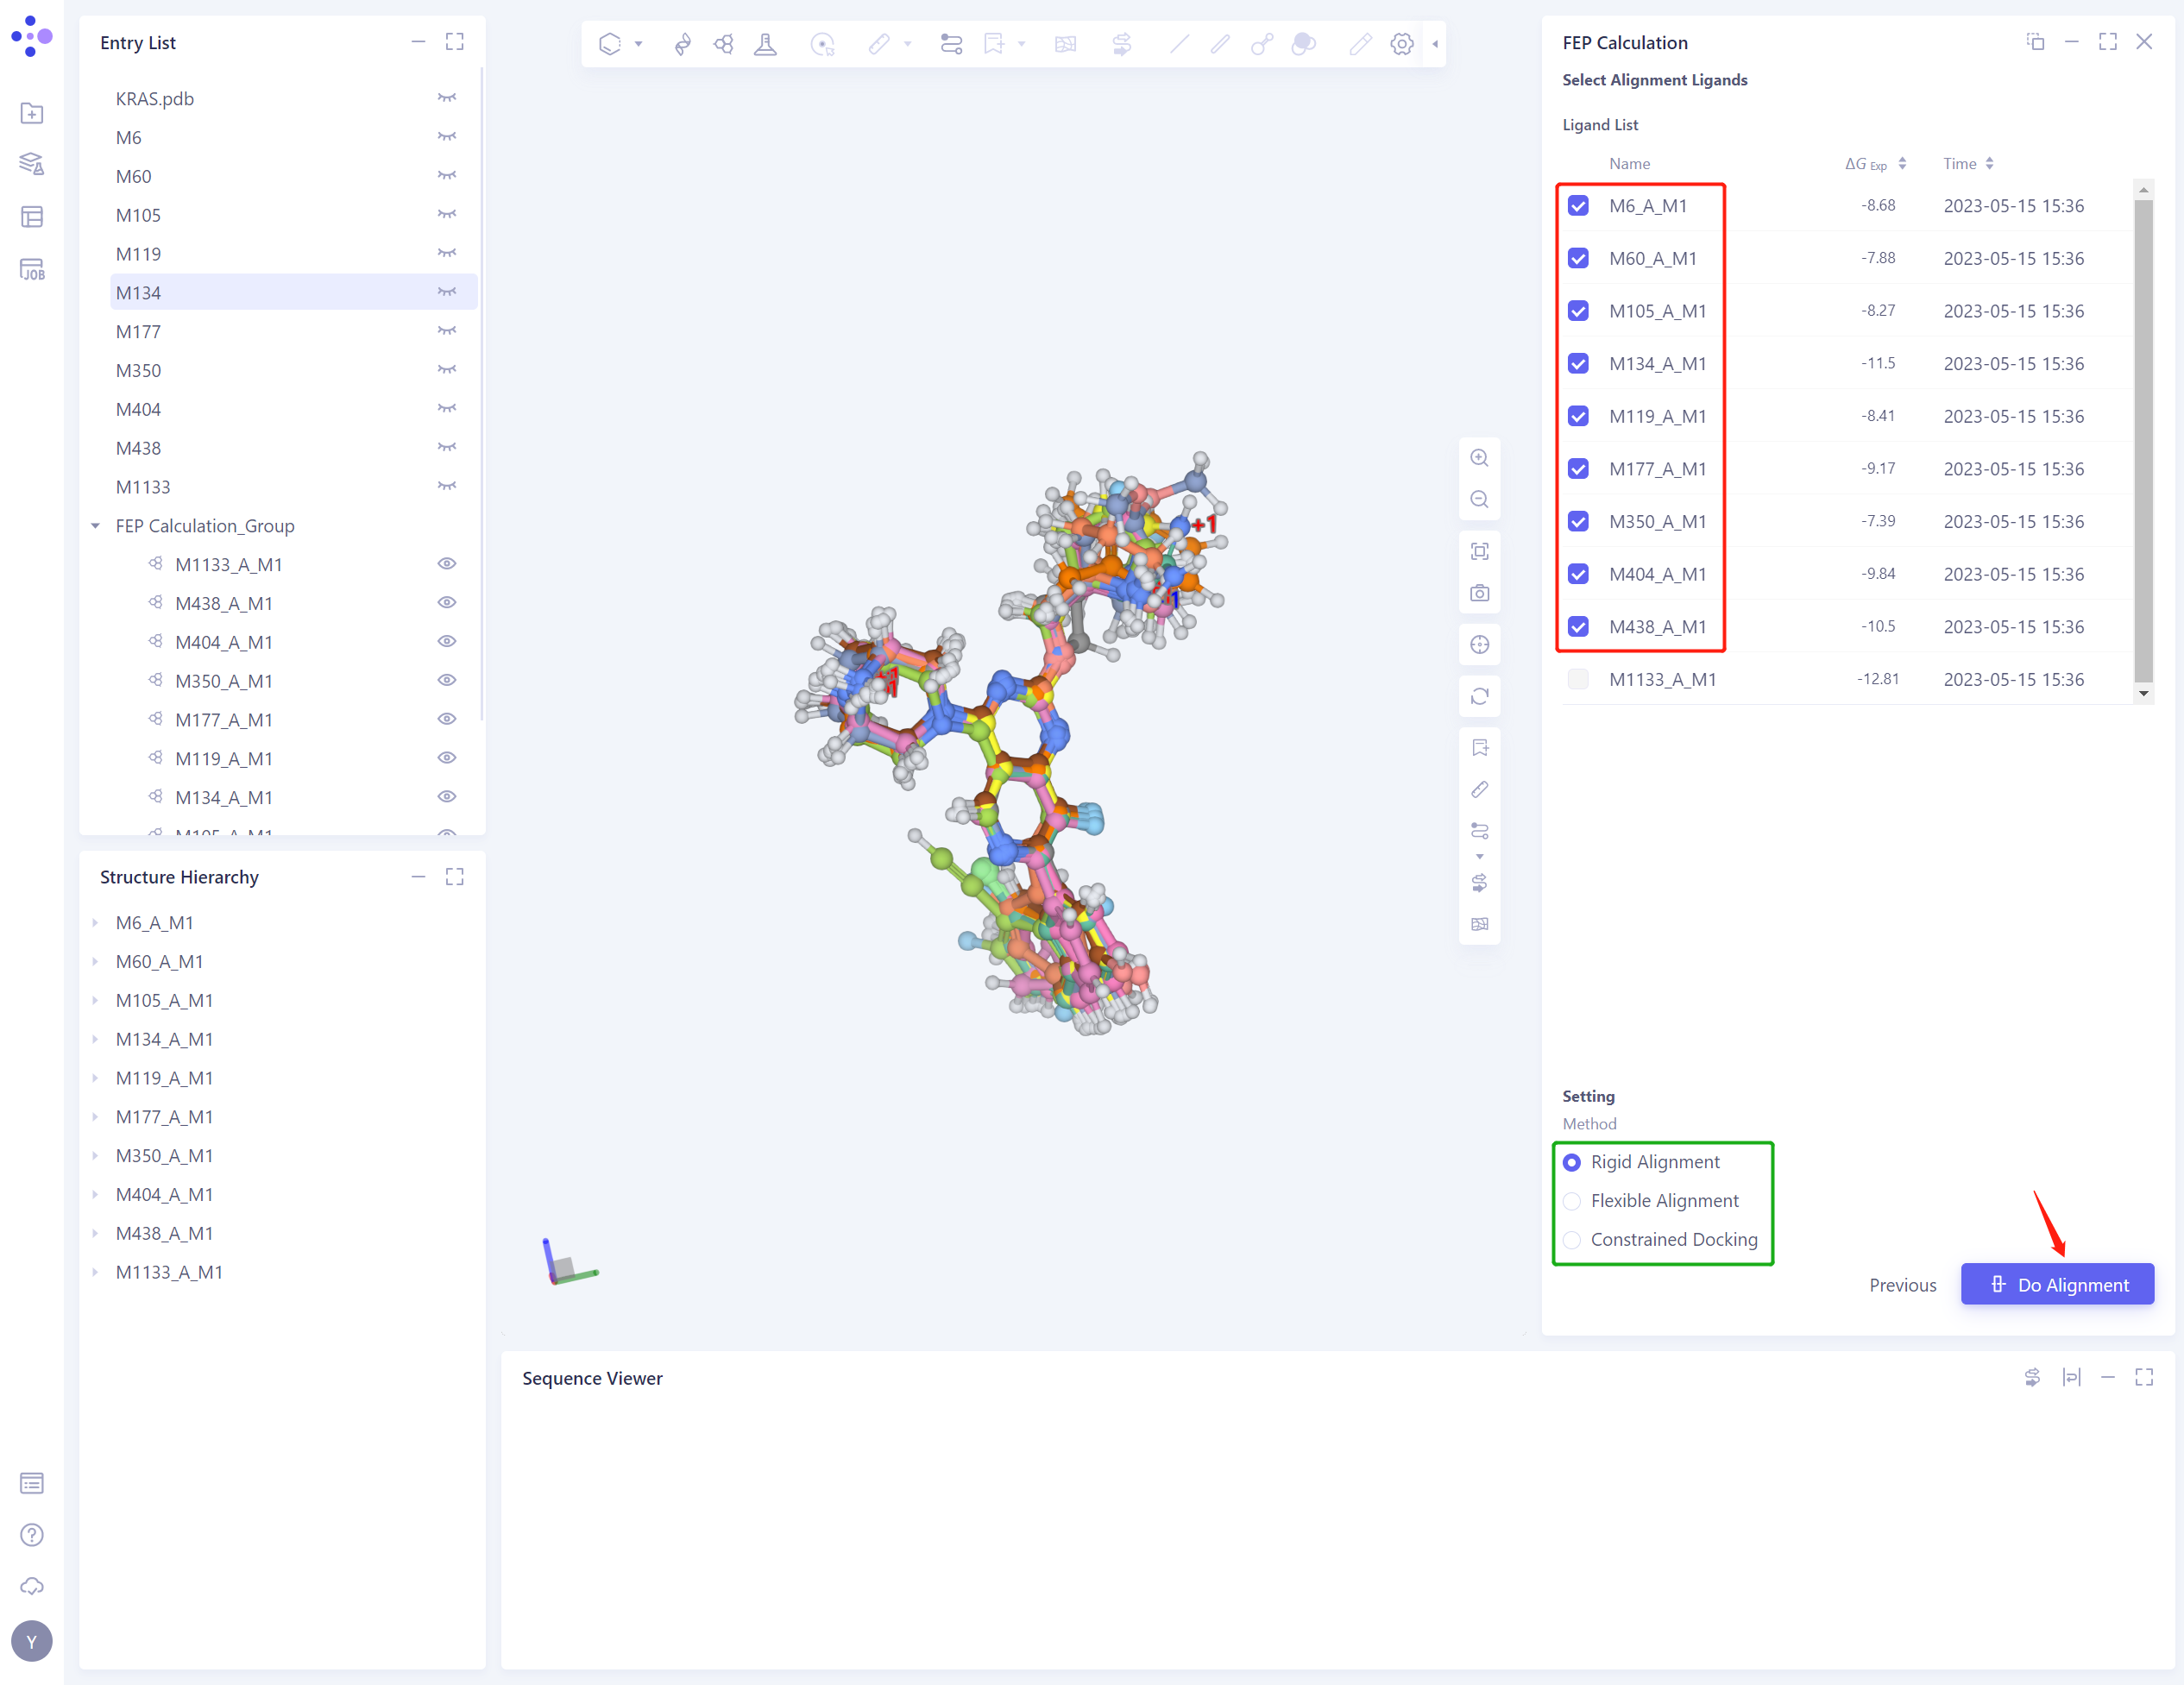Expand M6_A_M1 in Structure Hierarchy
Screen dimensions: 2184x1685
96,923
